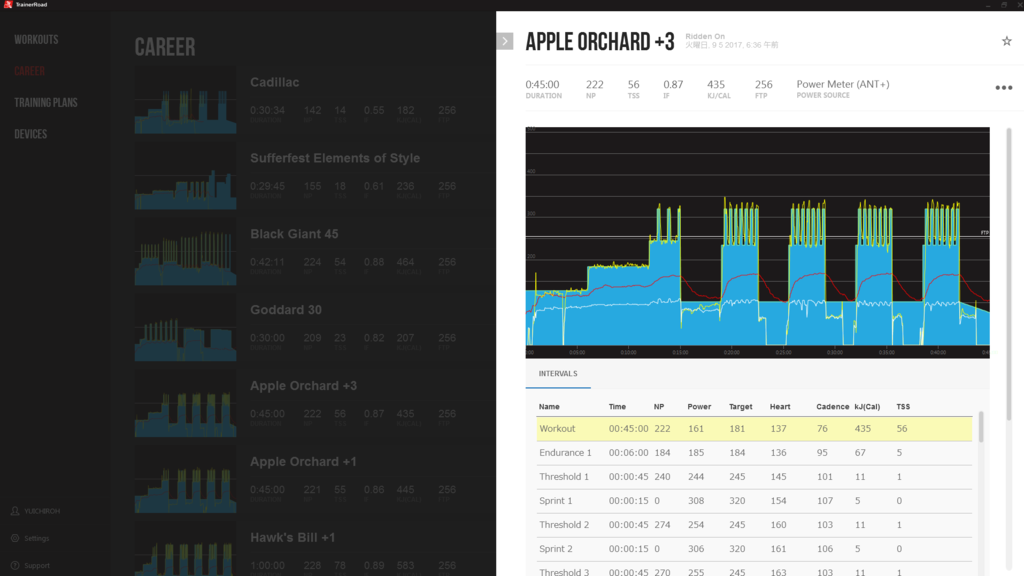Select the Goddard 30 ride

tap(285, 310)
